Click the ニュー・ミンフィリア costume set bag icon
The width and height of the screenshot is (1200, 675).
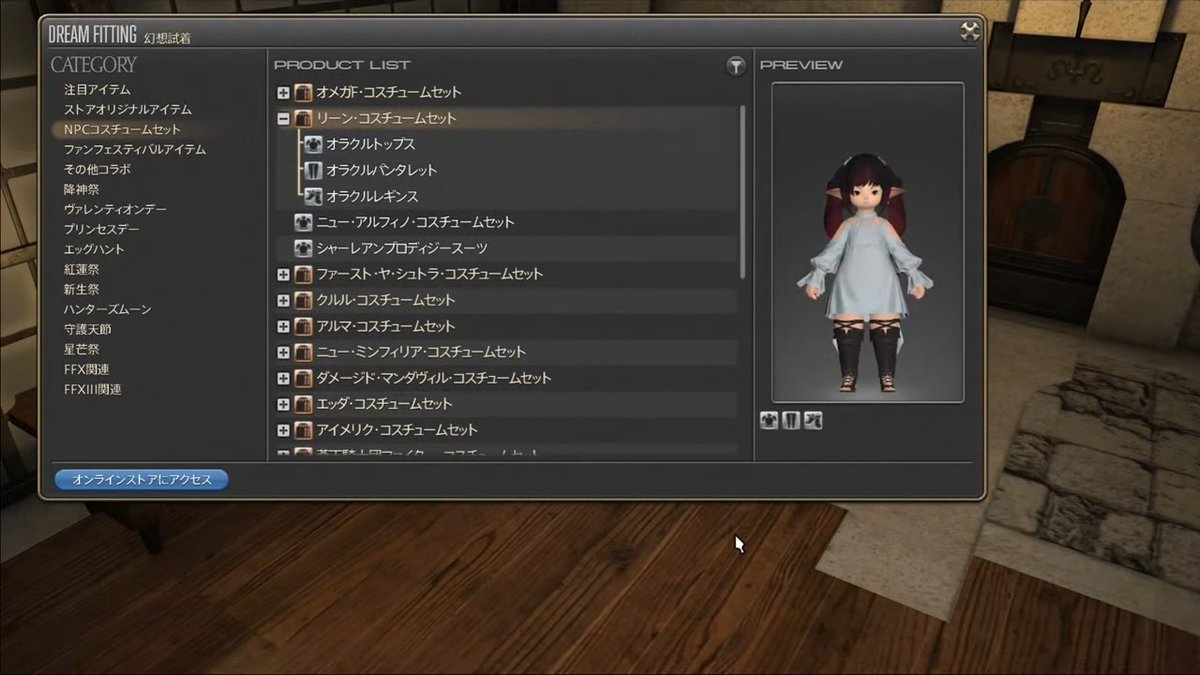coord(303,352)
